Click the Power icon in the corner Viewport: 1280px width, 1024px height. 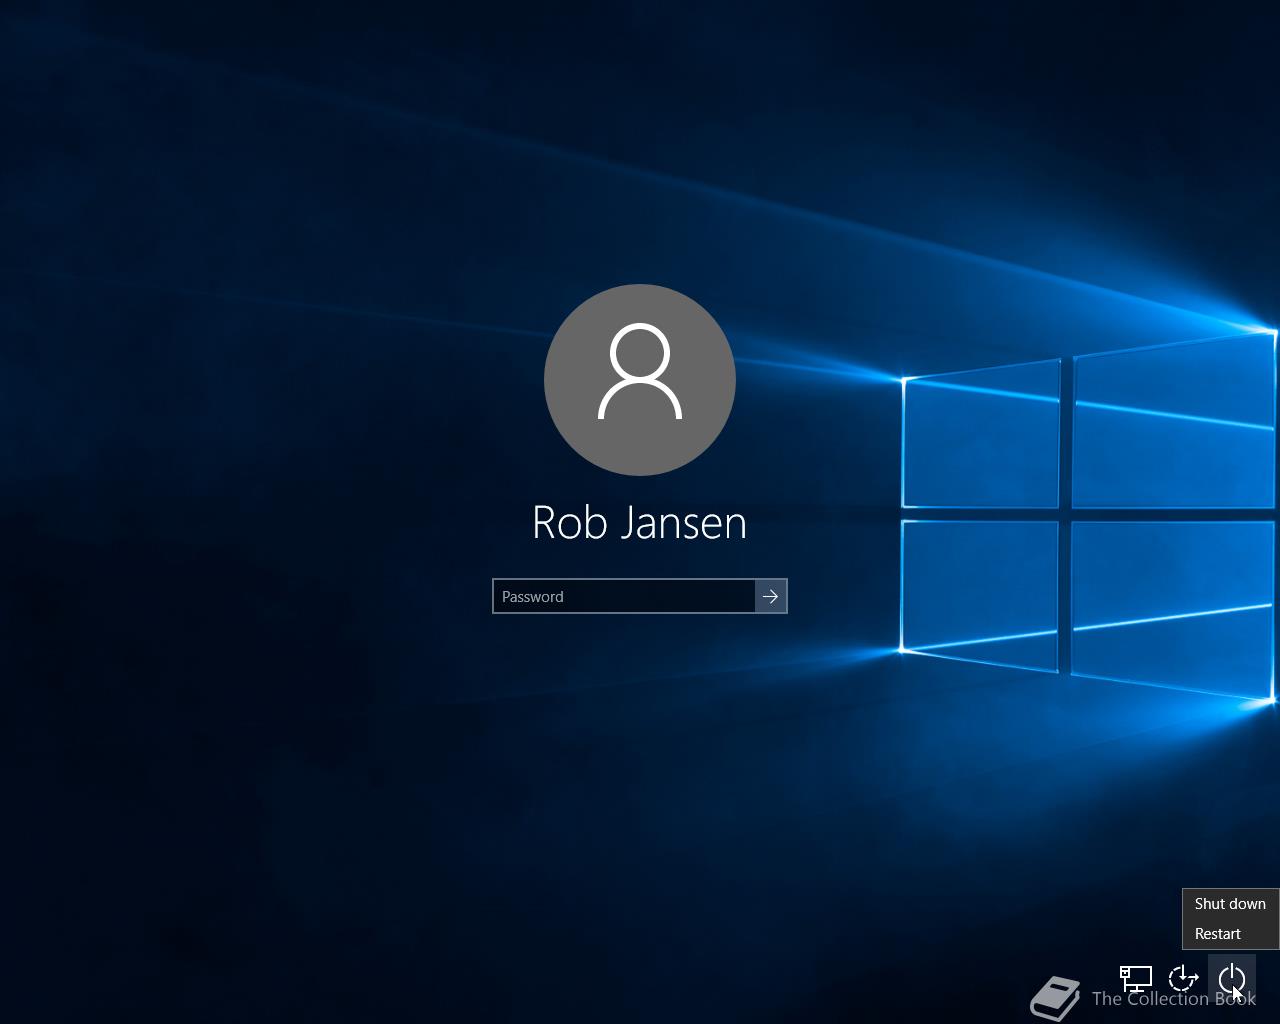(x=1232, y=978)
